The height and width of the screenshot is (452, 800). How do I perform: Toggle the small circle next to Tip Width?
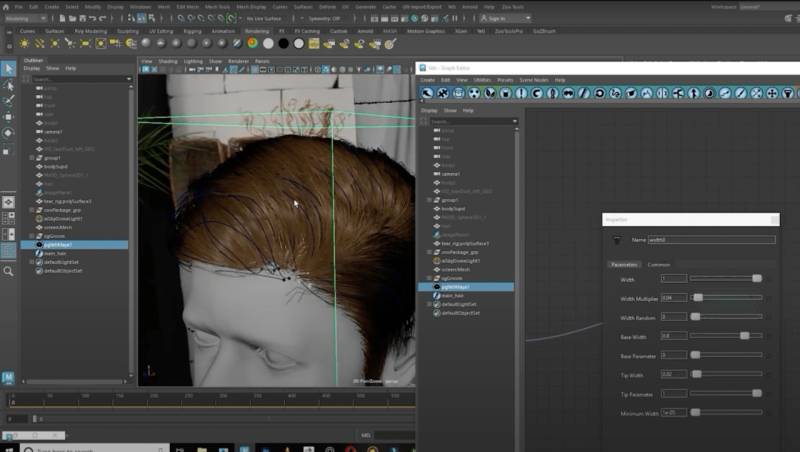pos(769,375)
